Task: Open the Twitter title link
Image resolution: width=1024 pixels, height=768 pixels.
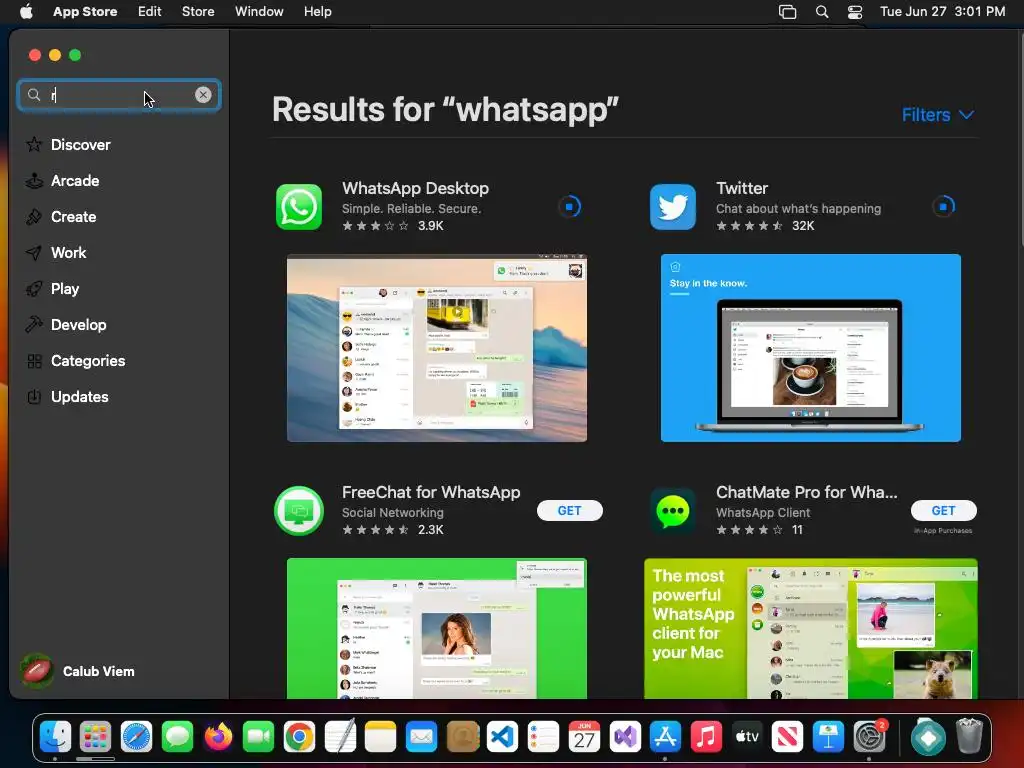Action: pyautogui.click(x=742, y=188)
